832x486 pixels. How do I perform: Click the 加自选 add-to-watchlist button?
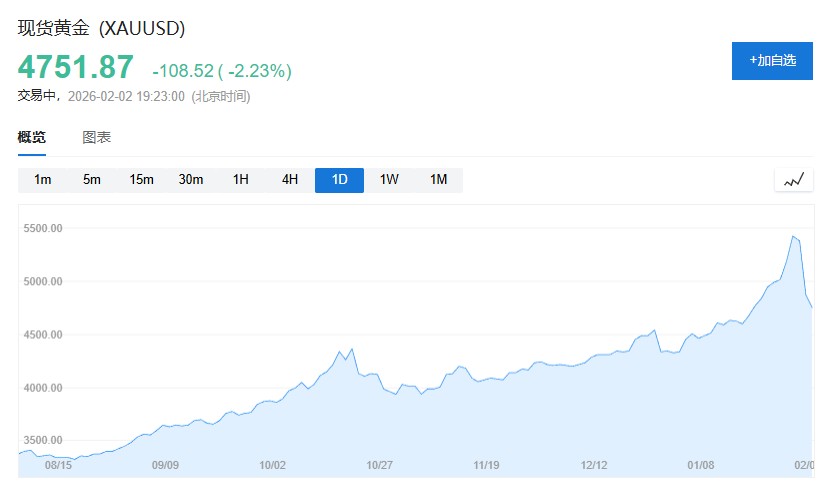point(773,60)
